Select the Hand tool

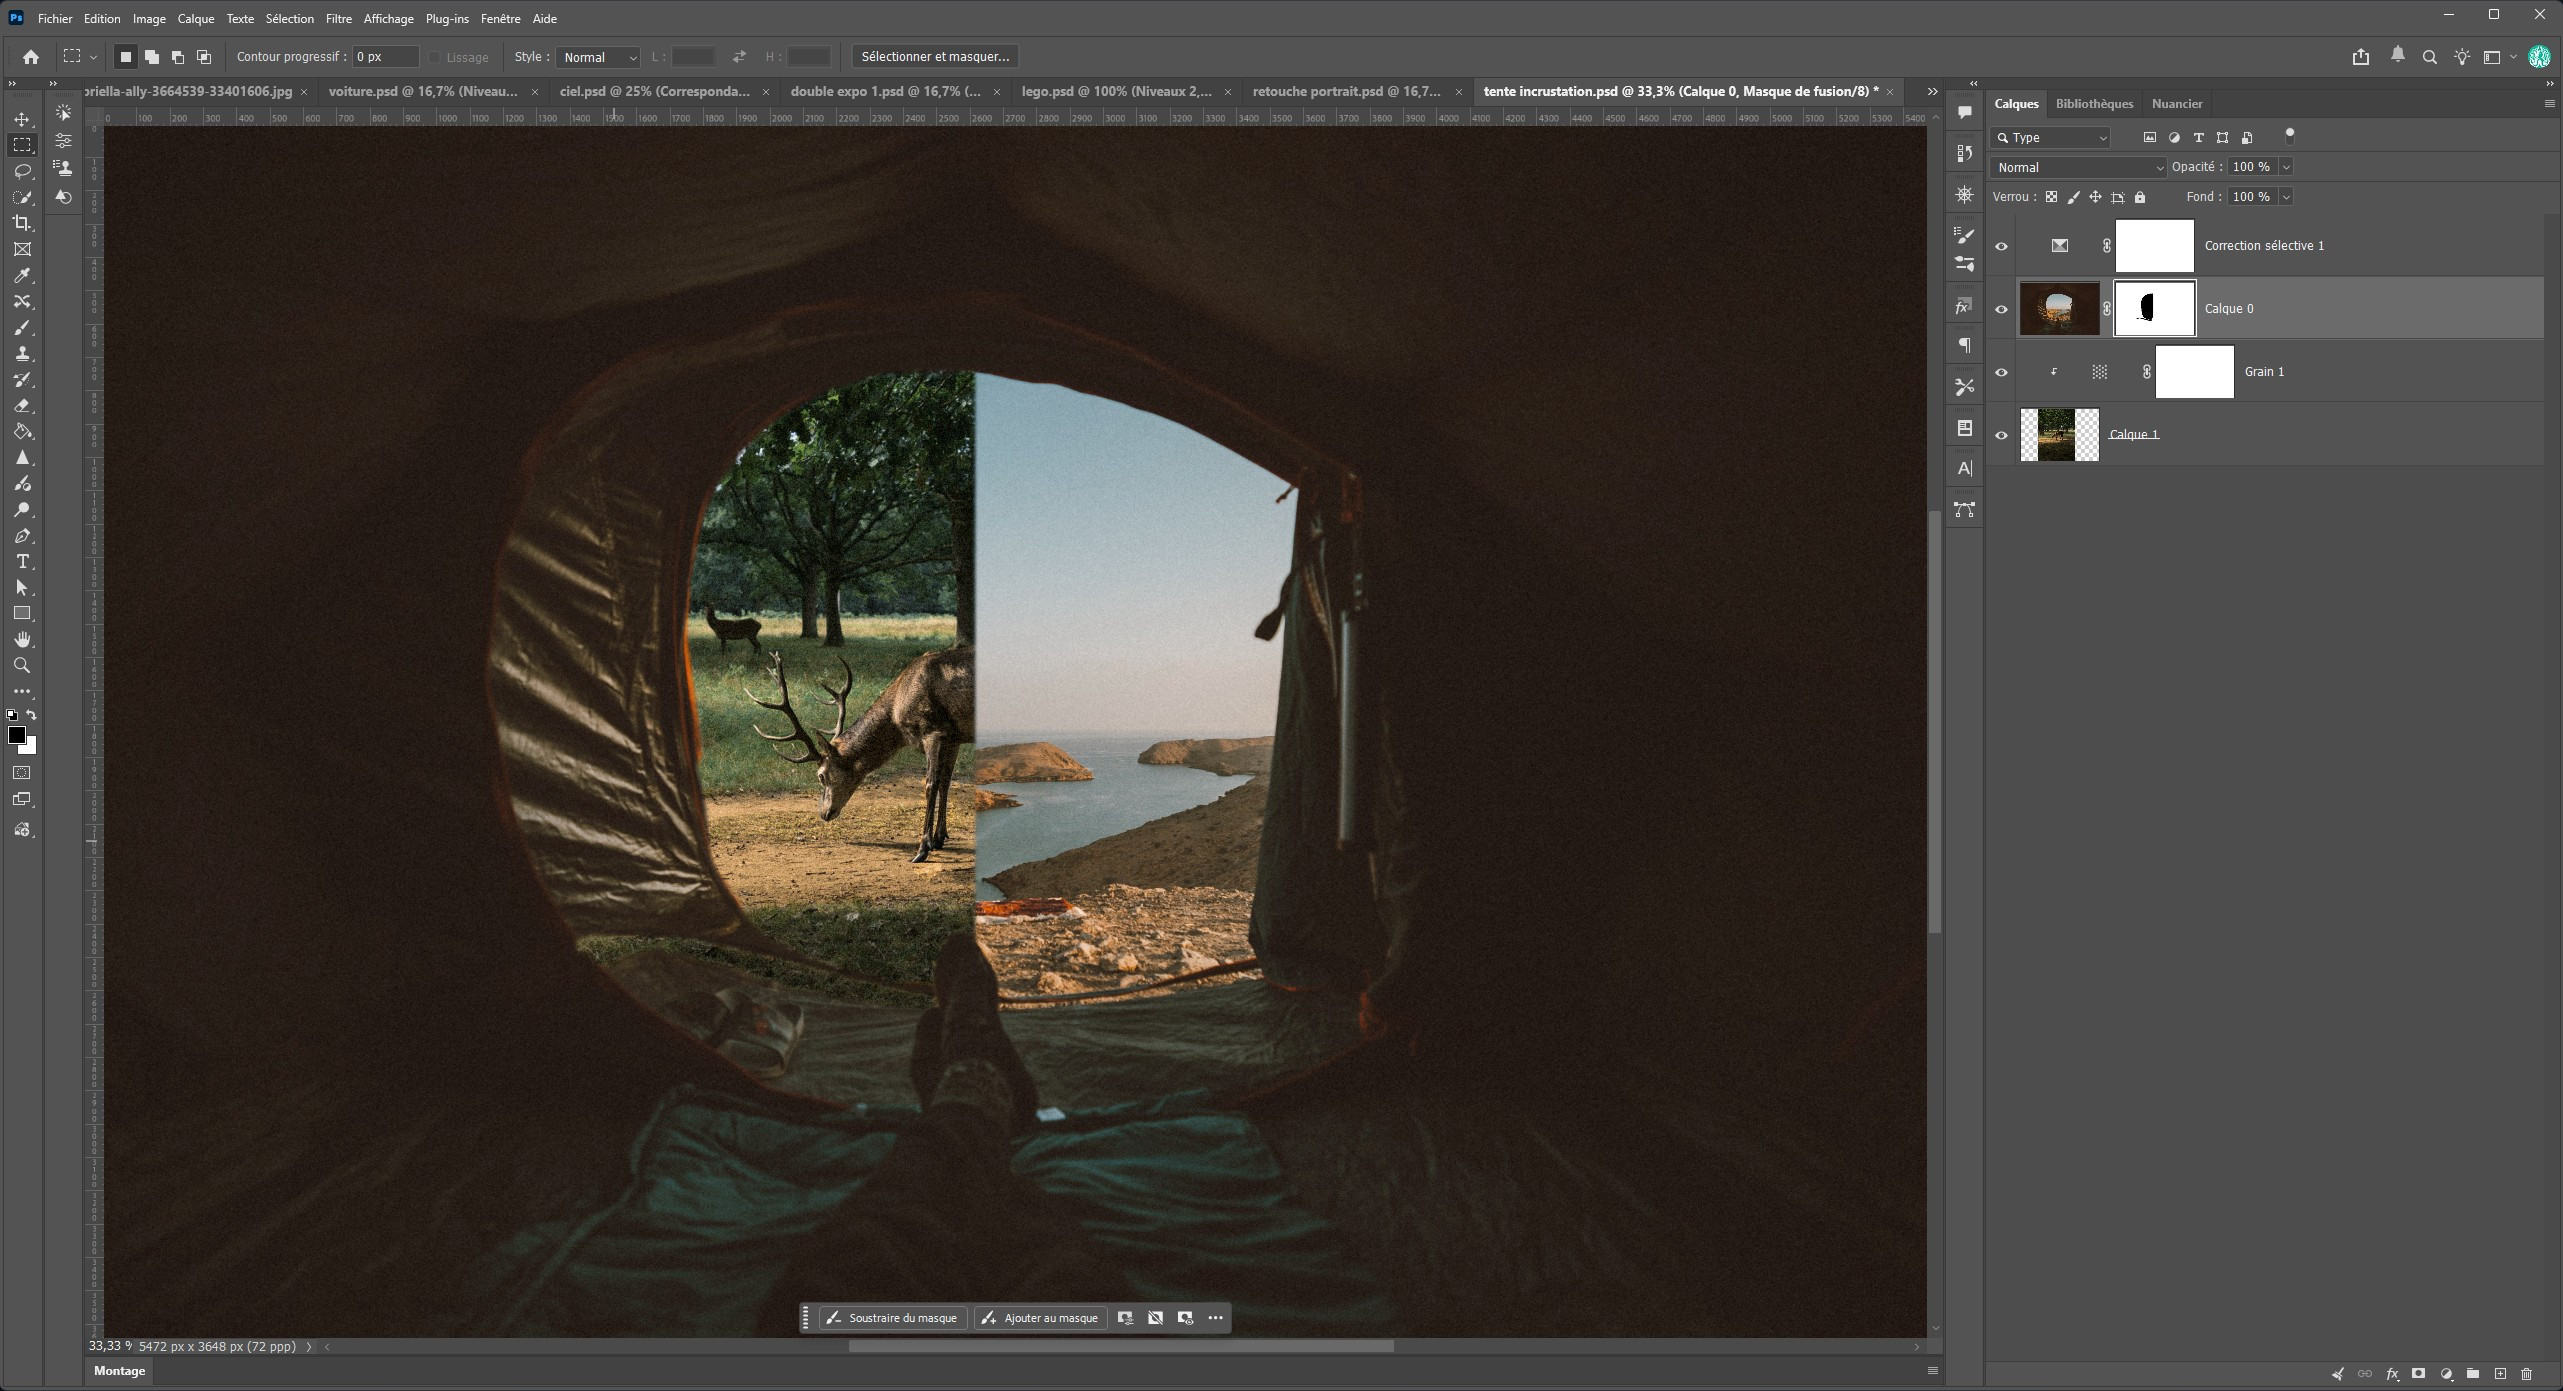tap(22, 640)
